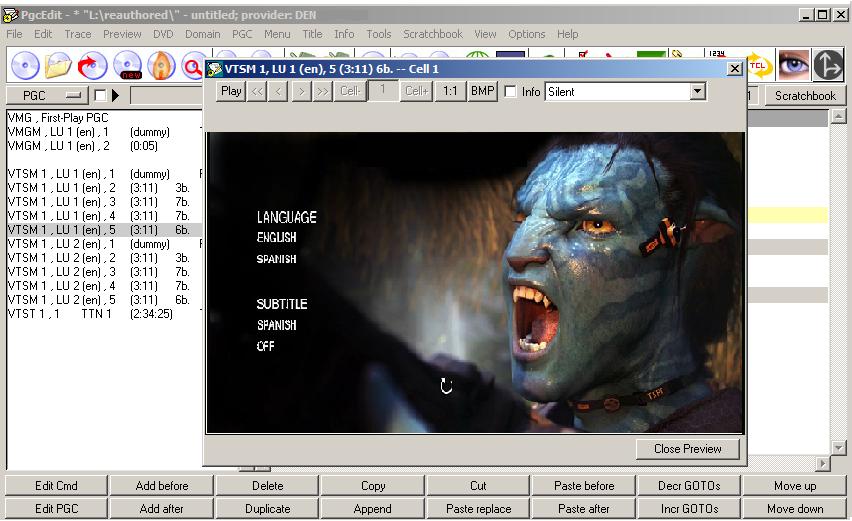Open the Edit menu
The height and width of the screenshot is (521, 852).
(43, 34)
